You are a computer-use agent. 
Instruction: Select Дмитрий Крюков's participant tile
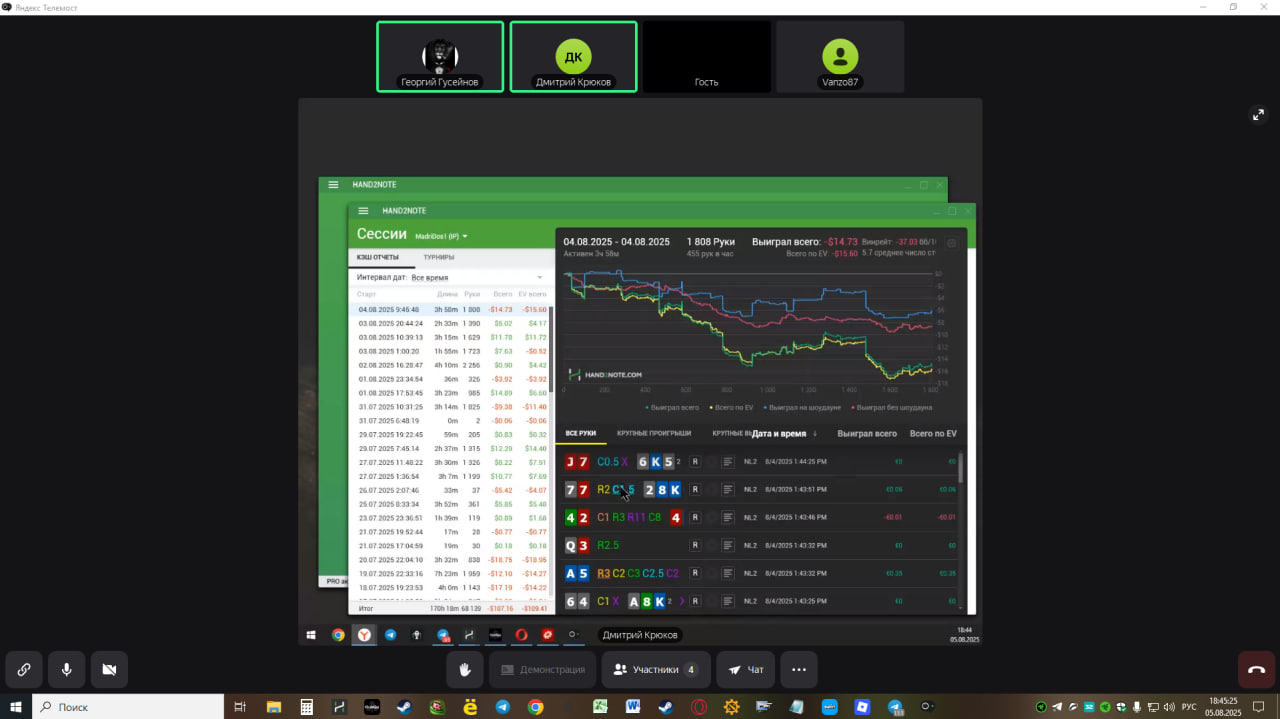tap(573, 57)
